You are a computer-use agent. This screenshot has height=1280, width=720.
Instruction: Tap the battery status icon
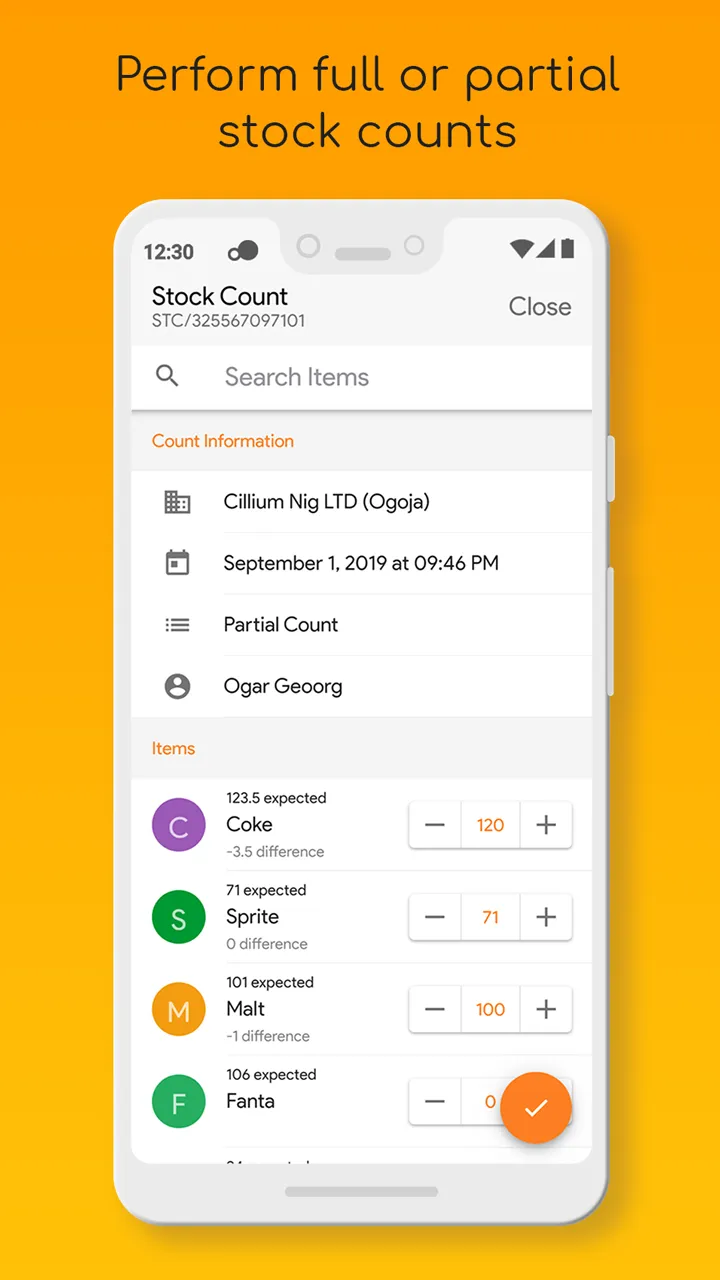point(567,248)
